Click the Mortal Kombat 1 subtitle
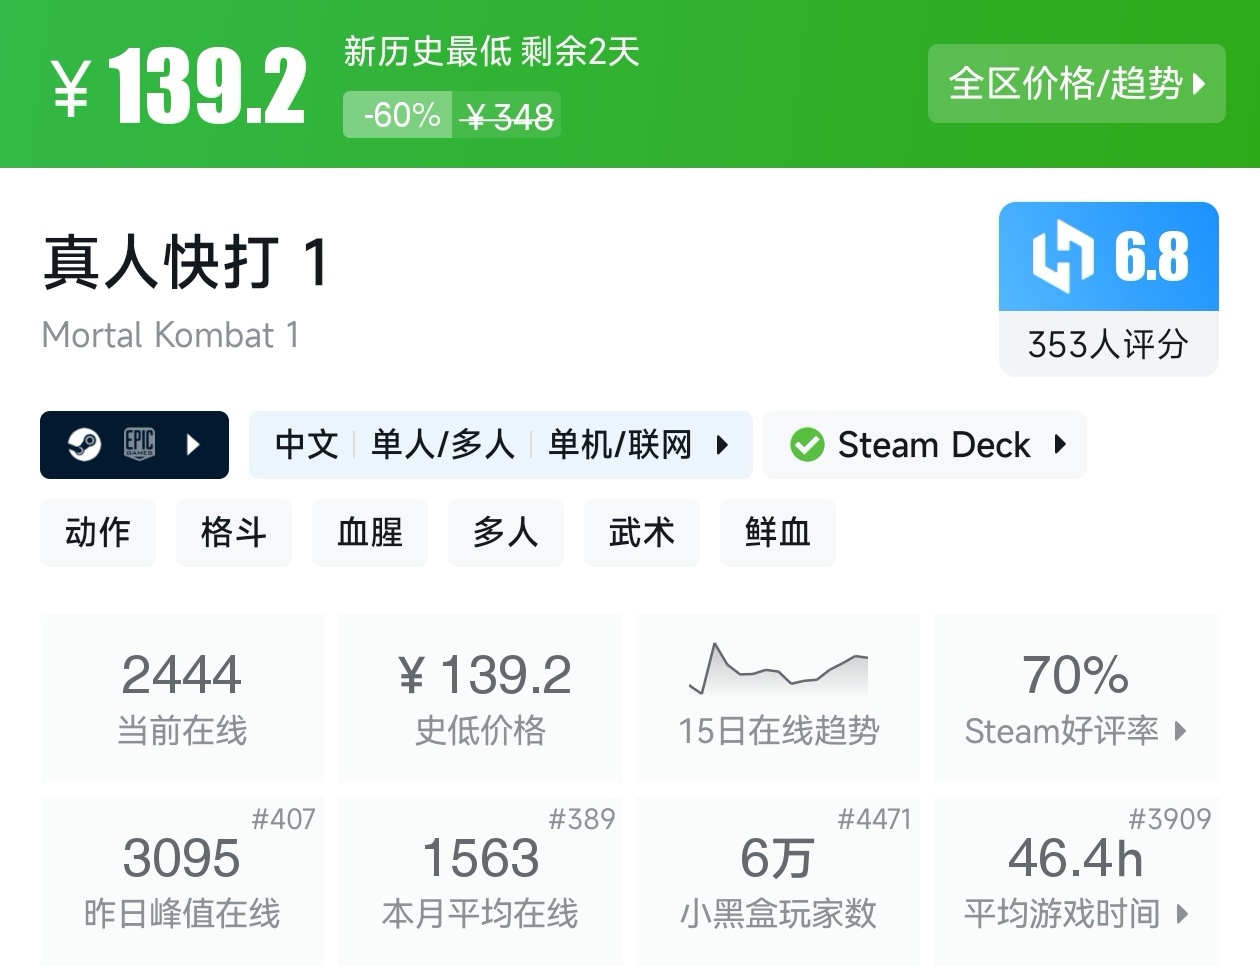Viewport: 1260px width, 977px height. point(171,335)
